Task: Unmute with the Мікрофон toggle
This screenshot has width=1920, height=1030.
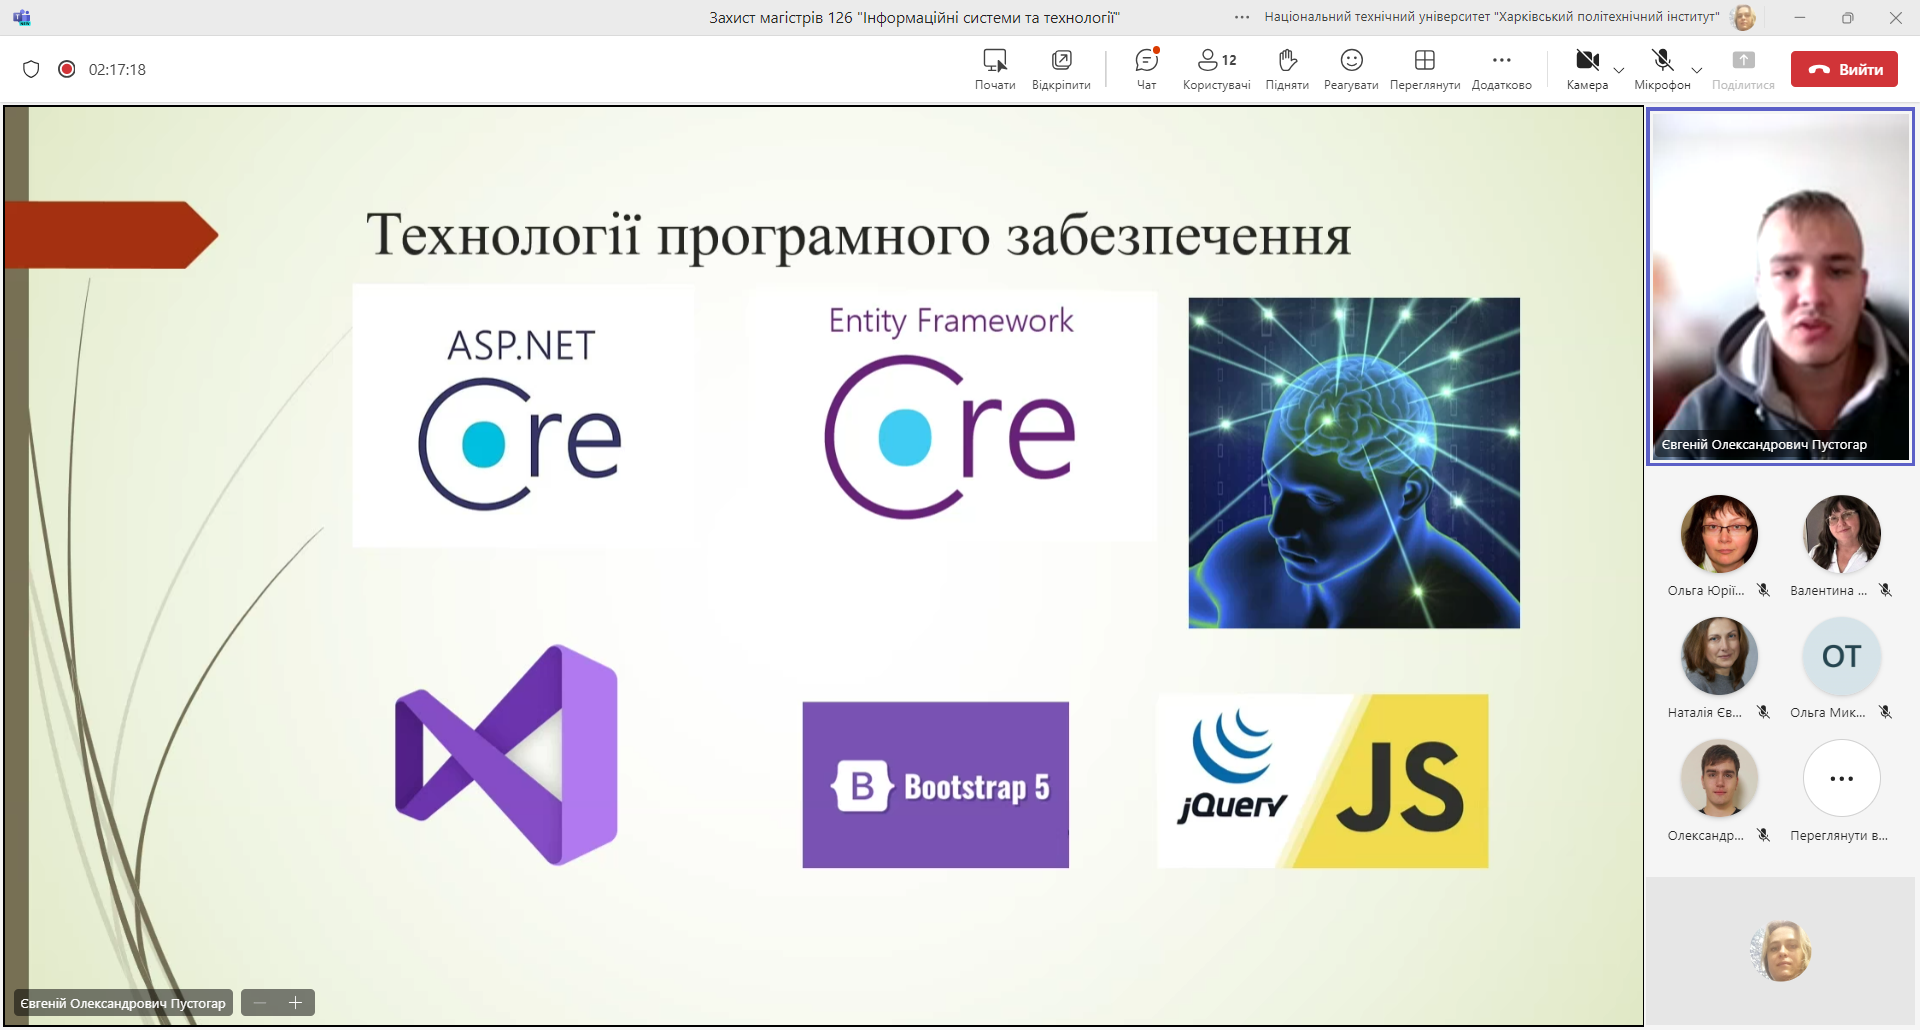Action: (x=1662, y=69)
